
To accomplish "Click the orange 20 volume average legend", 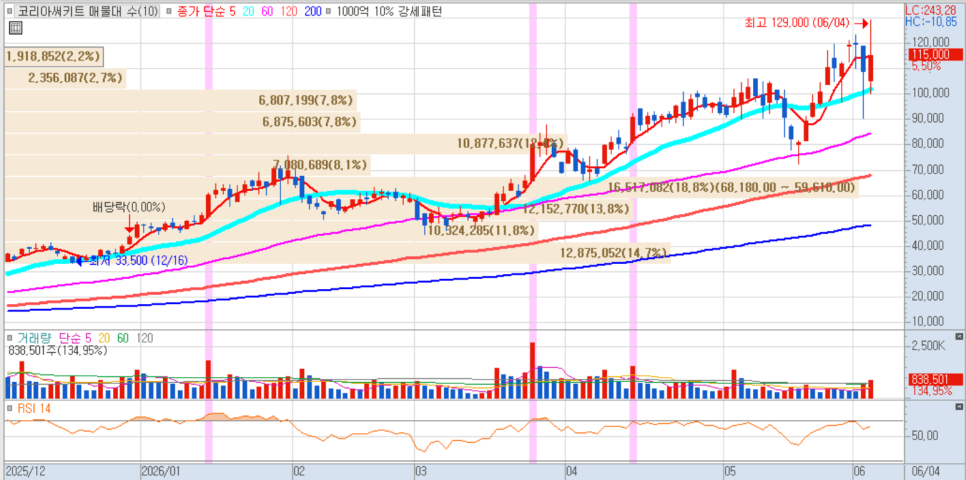I will (105, 338).
